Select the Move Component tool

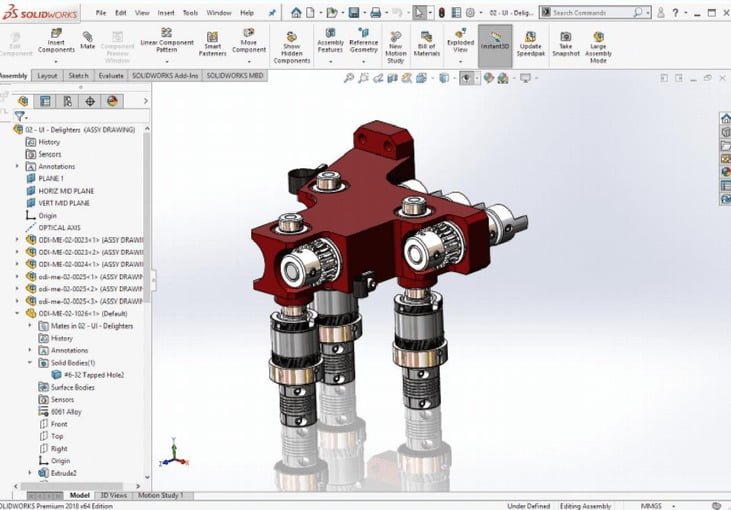[248, 41]
